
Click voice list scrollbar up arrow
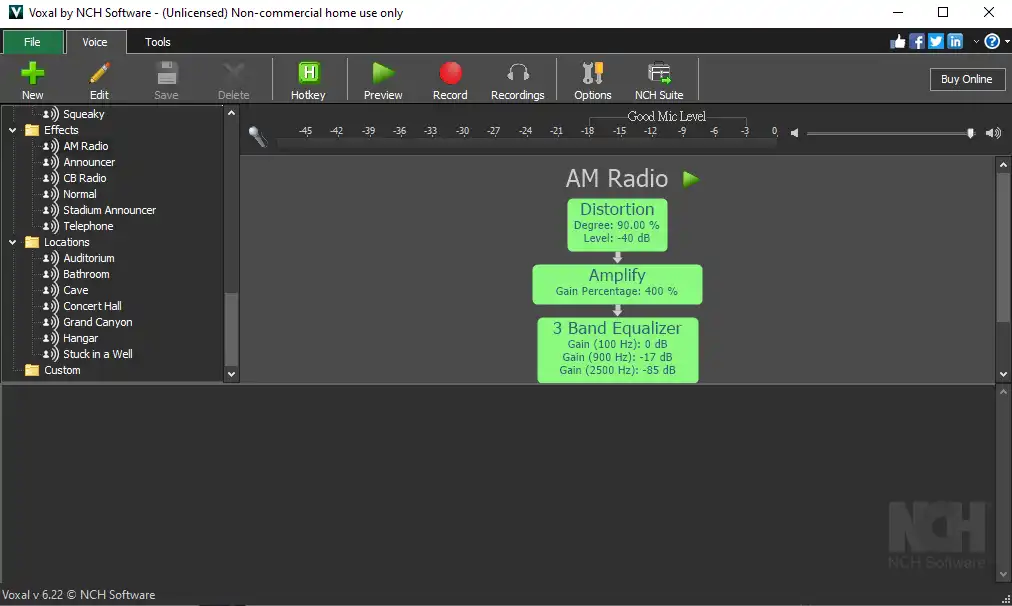(x=231, y=113)
